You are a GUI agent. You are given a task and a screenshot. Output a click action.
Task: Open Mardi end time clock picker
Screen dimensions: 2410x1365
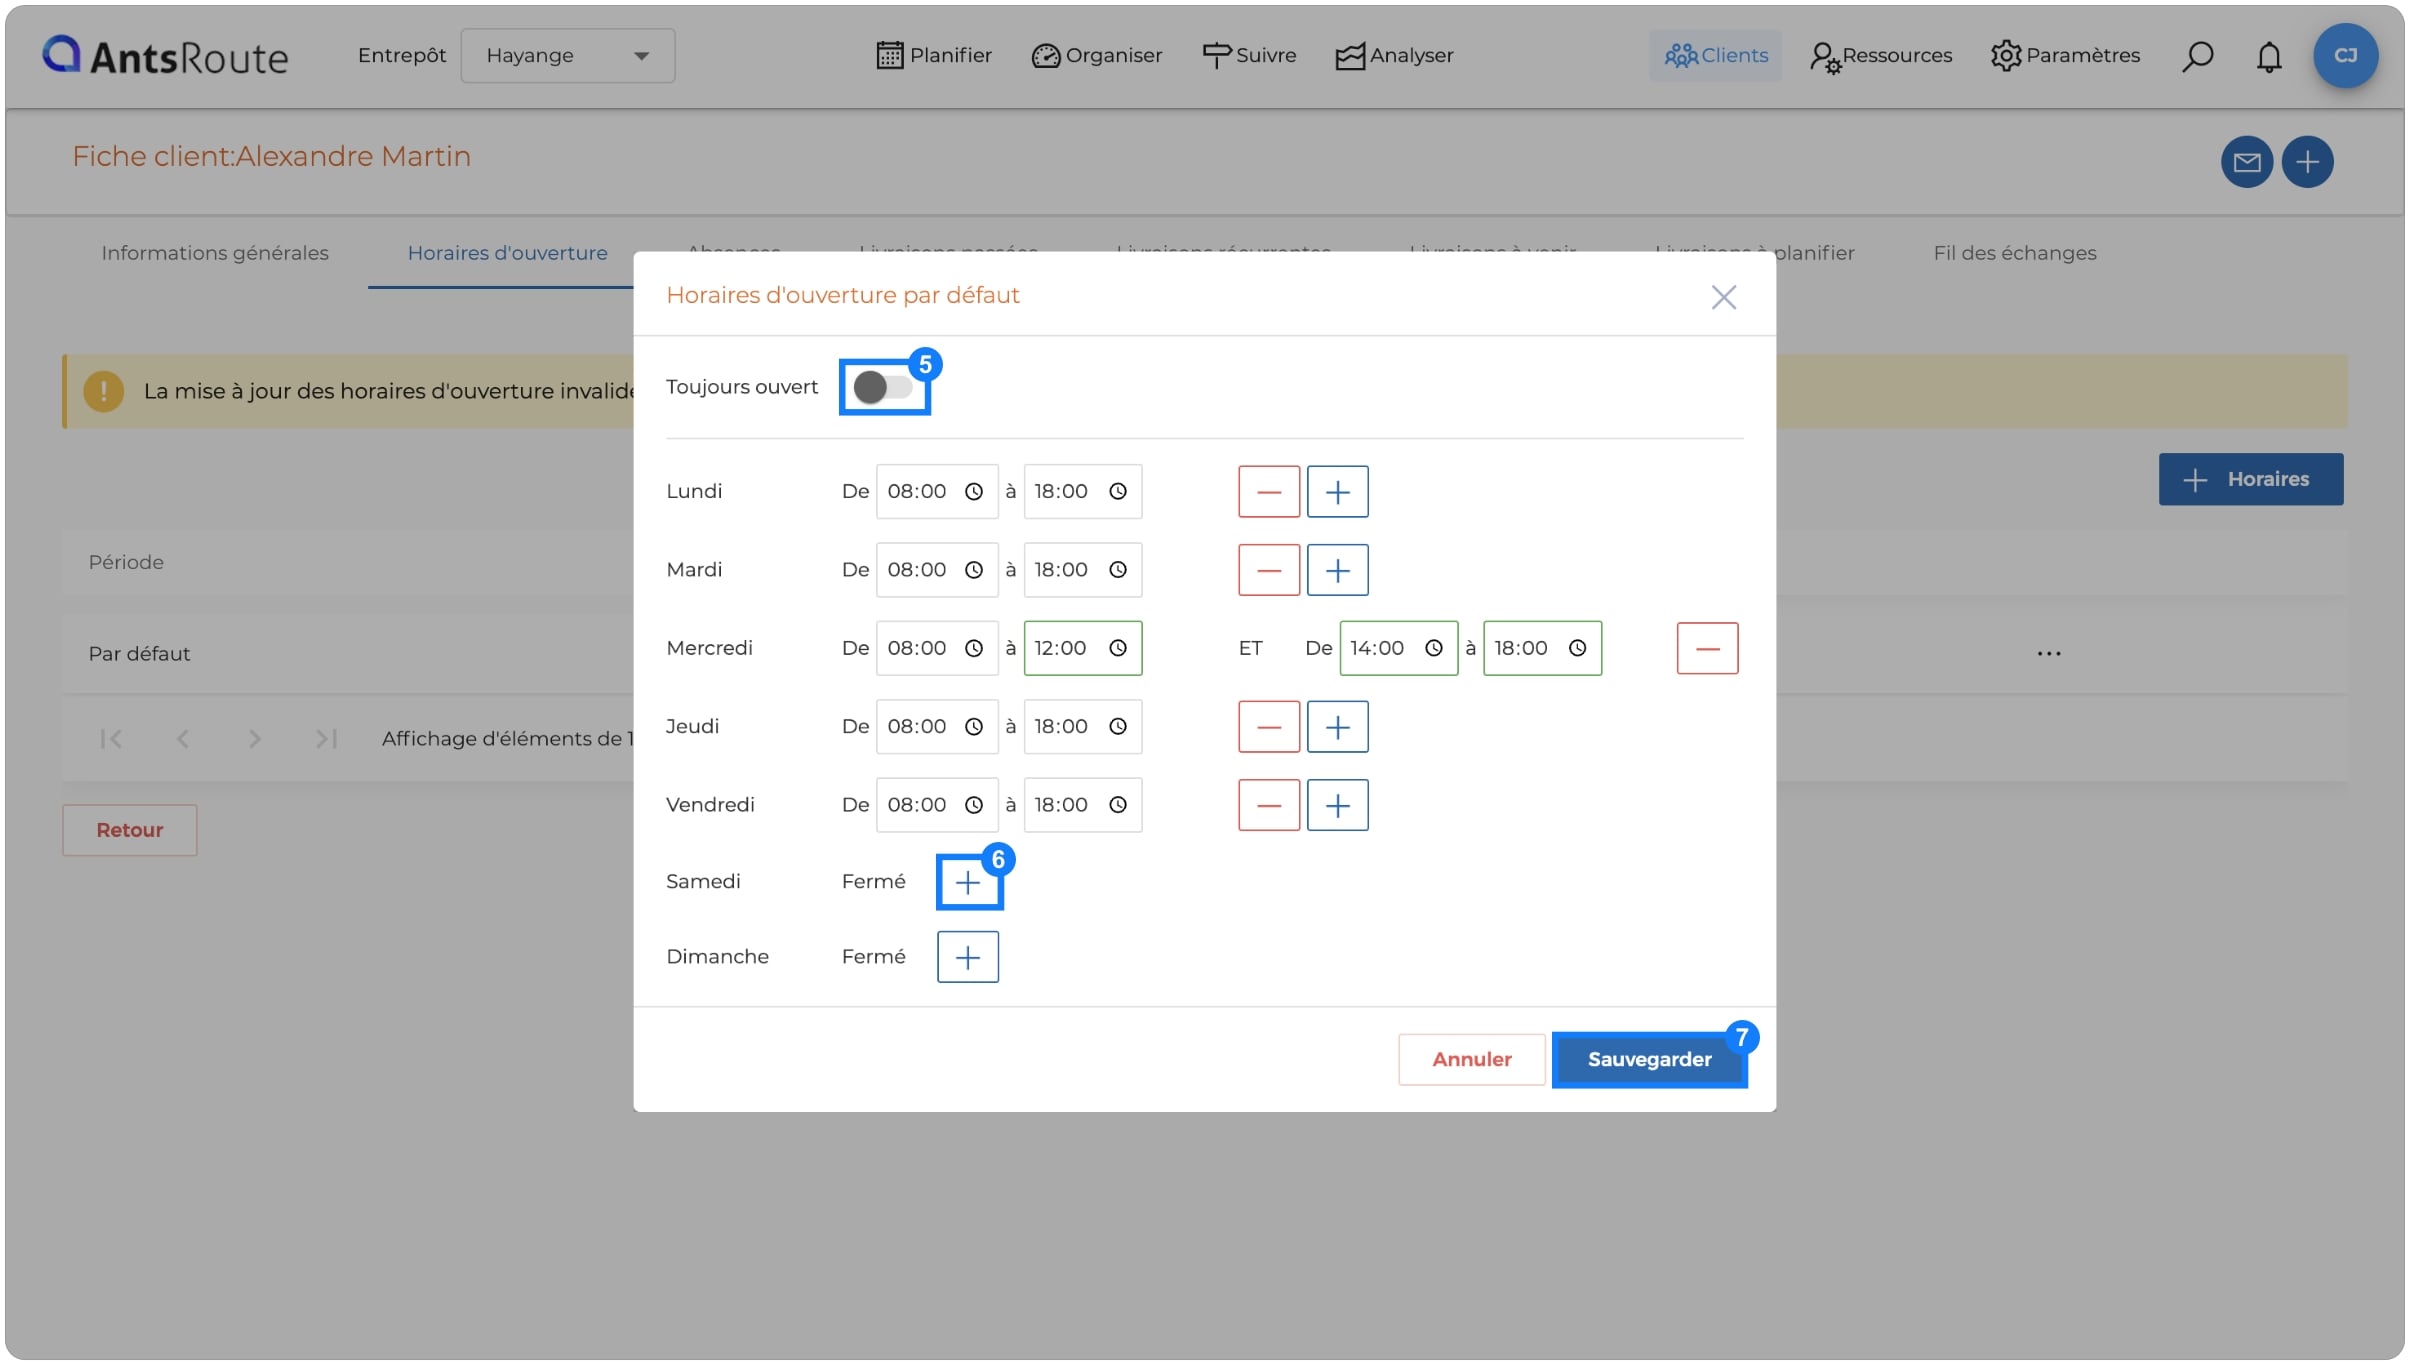click(1118, 570)
